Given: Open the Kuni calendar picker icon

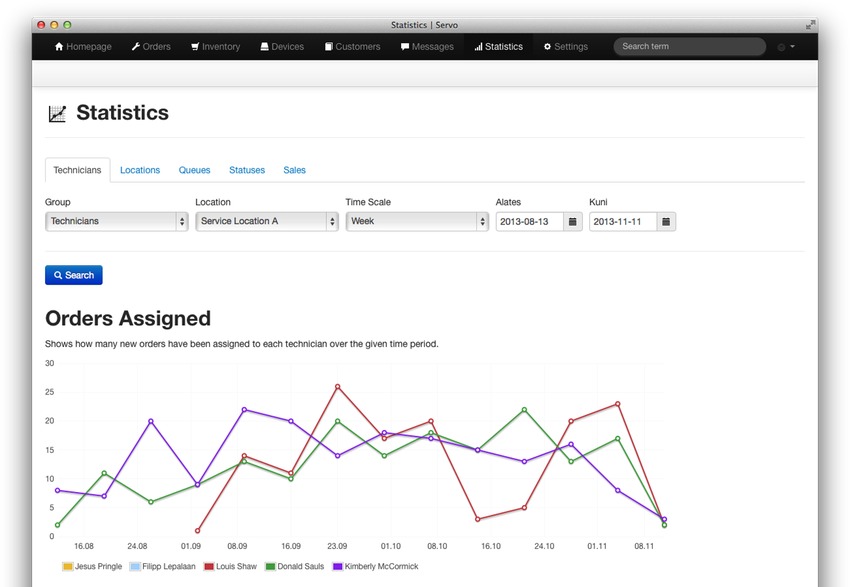Looking at the screenshot, I should [x=666, y=222].
